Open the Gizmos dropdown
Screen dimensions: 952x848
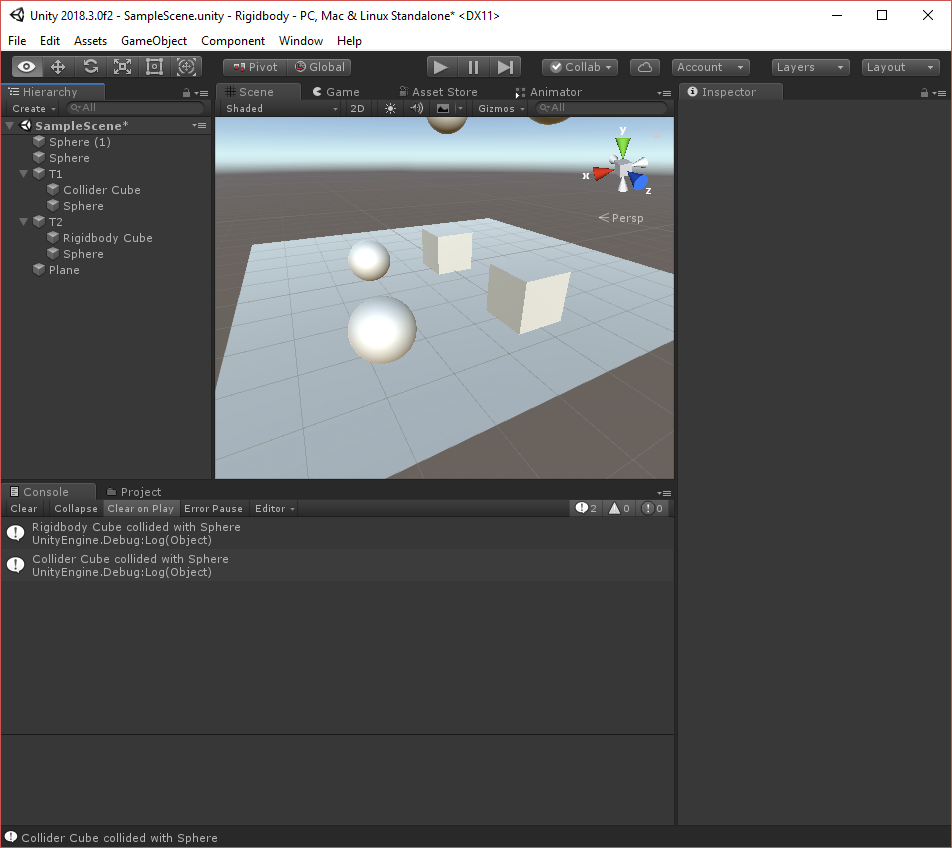[499, 108]
